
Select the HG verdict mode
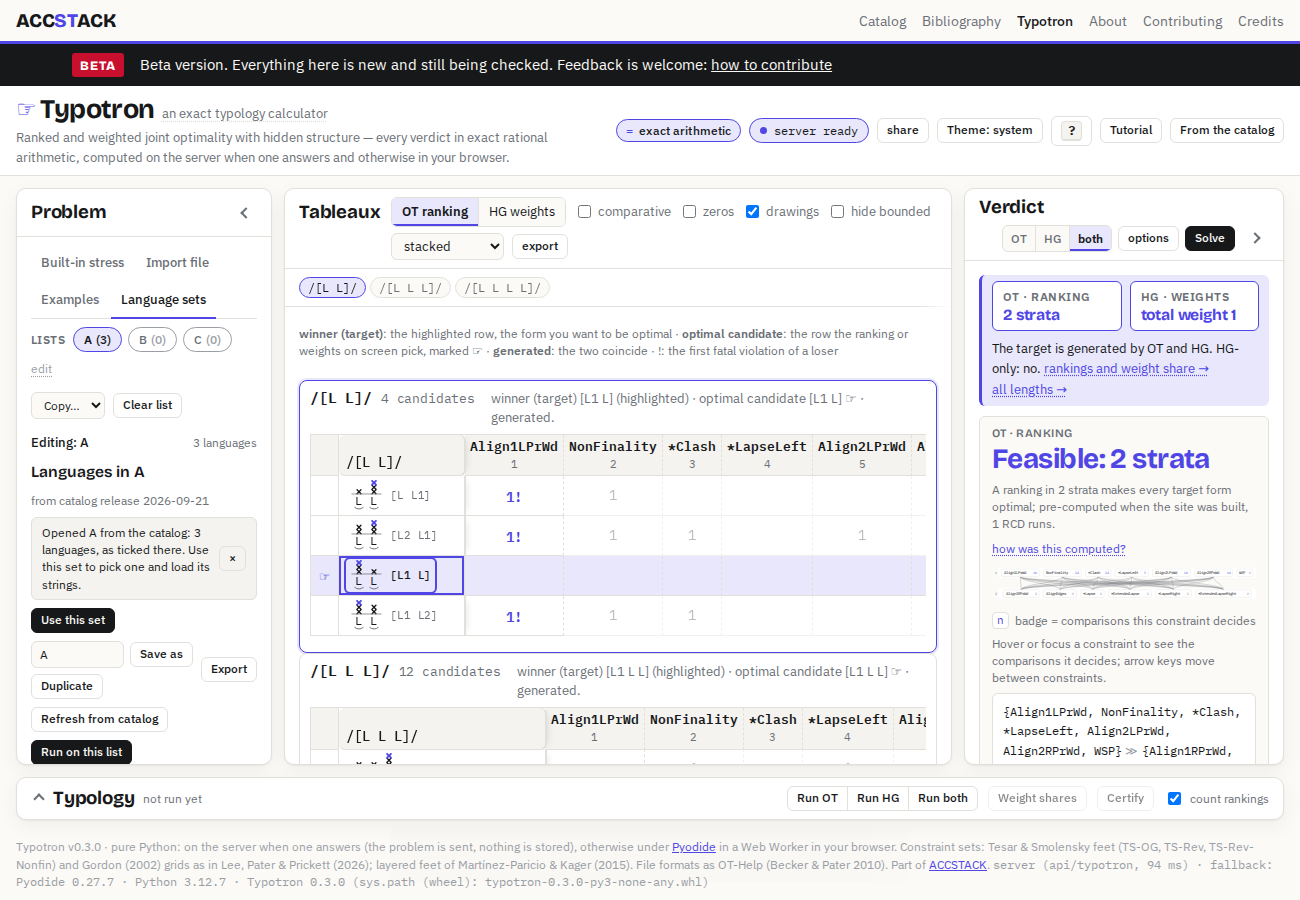1053,238
